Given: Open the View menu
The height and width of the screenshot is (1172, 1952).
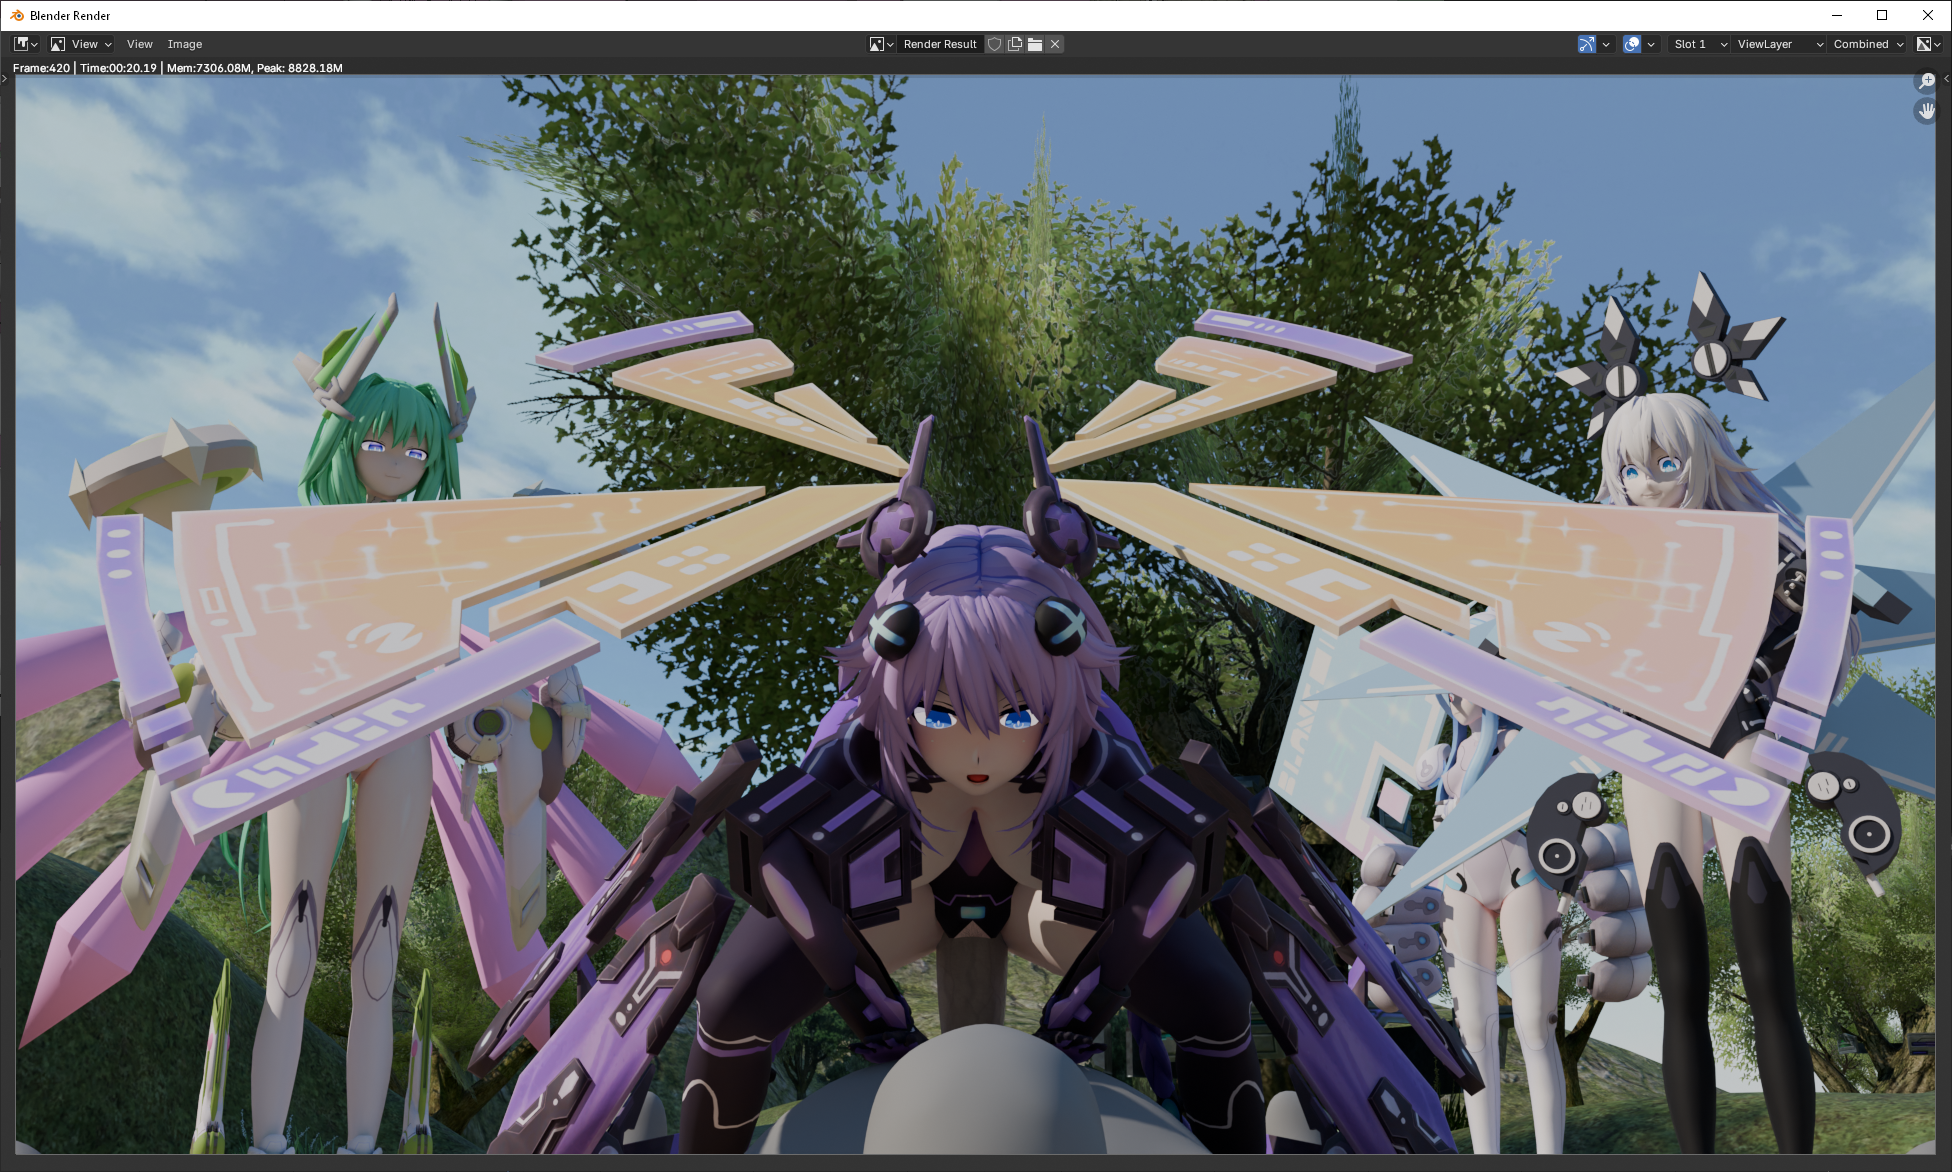Looking at the screenshot, I should coord(139,44).
